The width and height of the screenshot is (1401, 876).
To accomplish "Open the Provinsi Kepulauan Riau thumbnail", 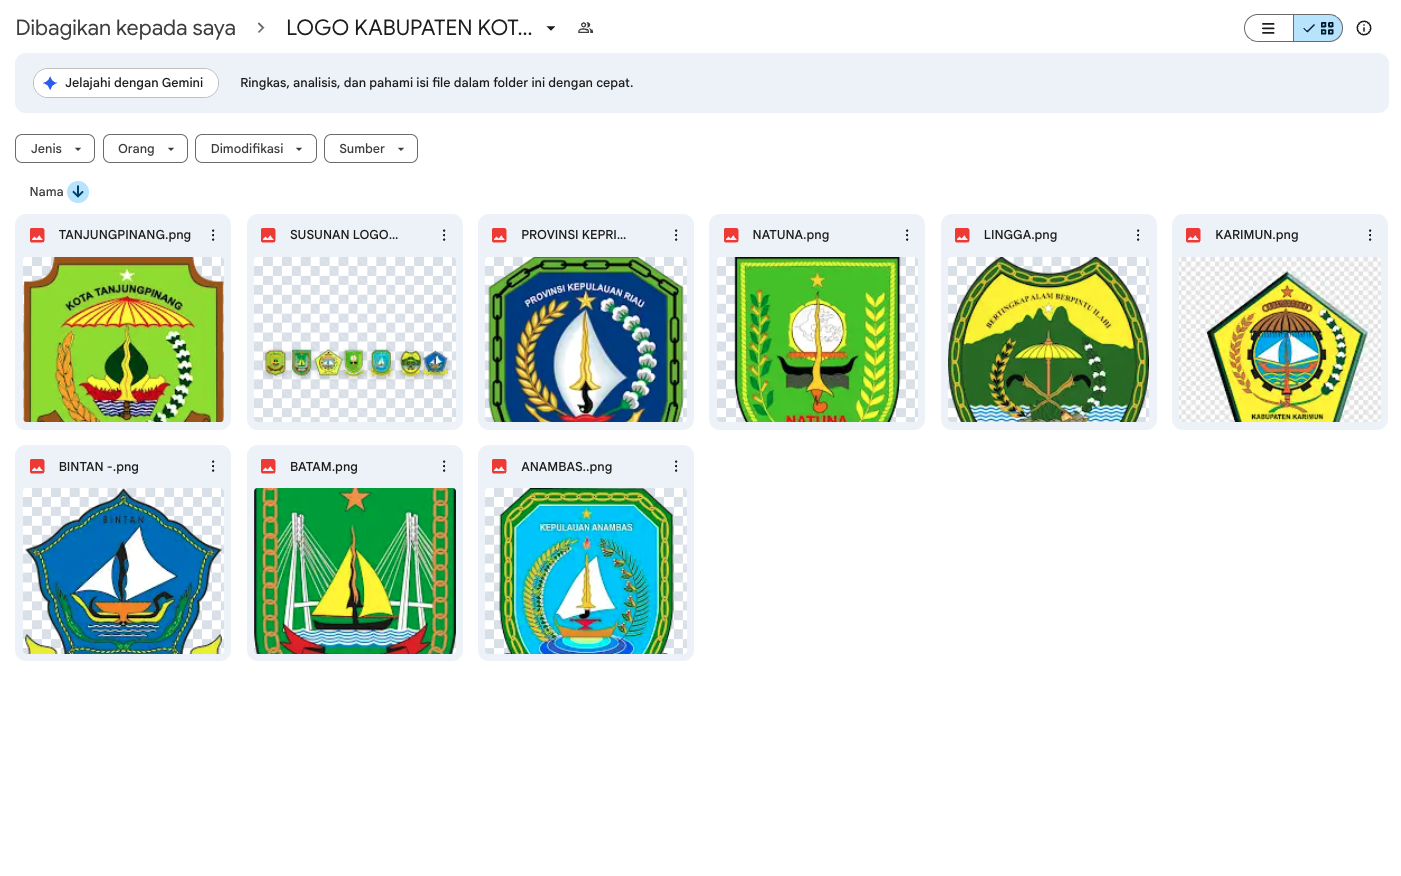I will pyautogui.click(x=586, y=339).
